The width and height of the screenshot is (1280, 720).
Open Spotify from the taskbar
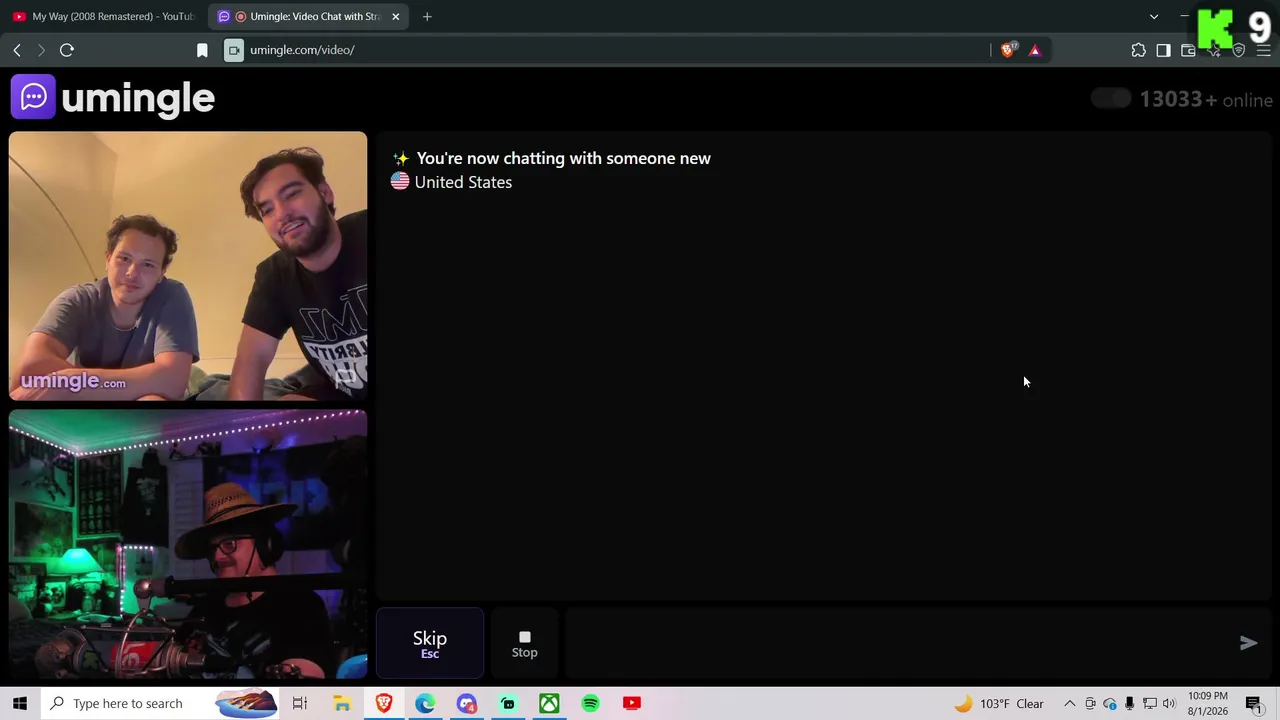point(590,703)
